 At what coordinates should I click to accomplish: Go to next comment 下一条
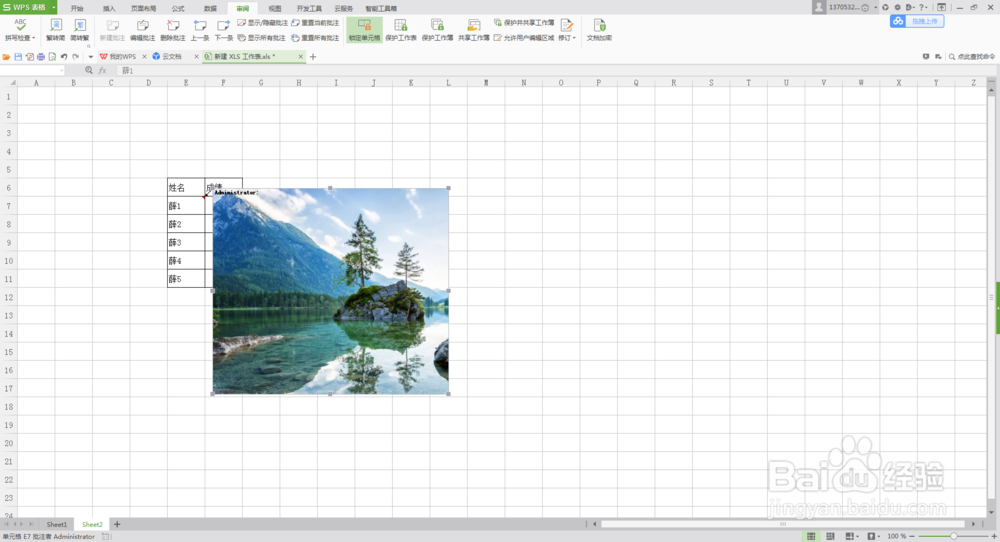[x=223, y=30]
